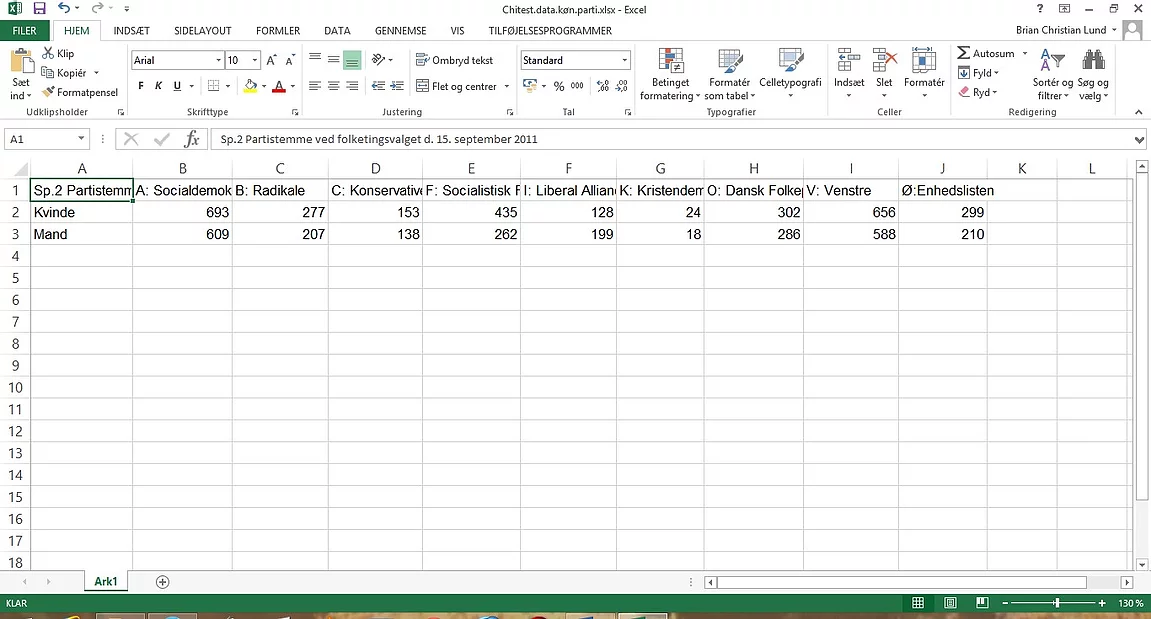1151x619 pixels.
Task: Apply the yellow fill color bucket
Action: coord(251,86)
